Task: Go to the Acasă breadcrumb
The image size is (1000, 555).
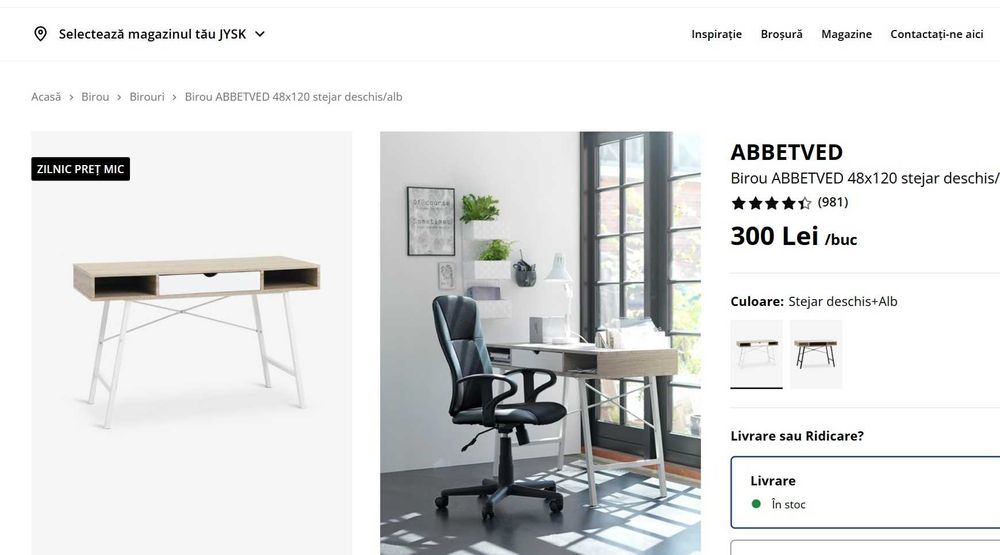Action: (x=46, y=97)
